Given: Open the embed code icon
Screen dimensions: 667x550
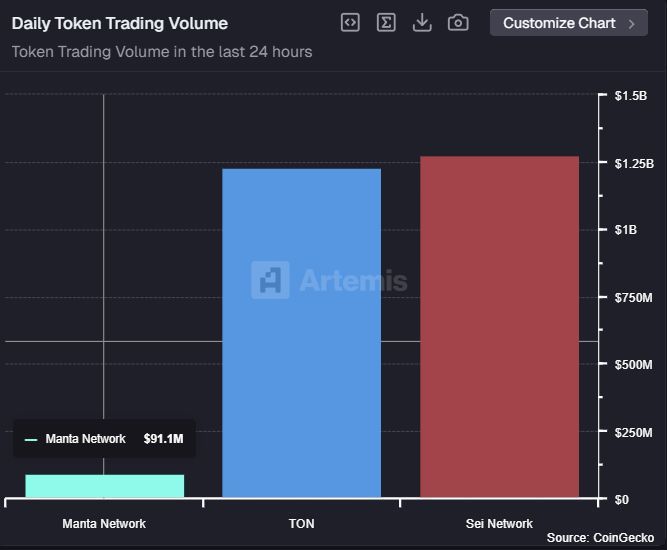Looking at the screenshot, I should coord(350,23).
